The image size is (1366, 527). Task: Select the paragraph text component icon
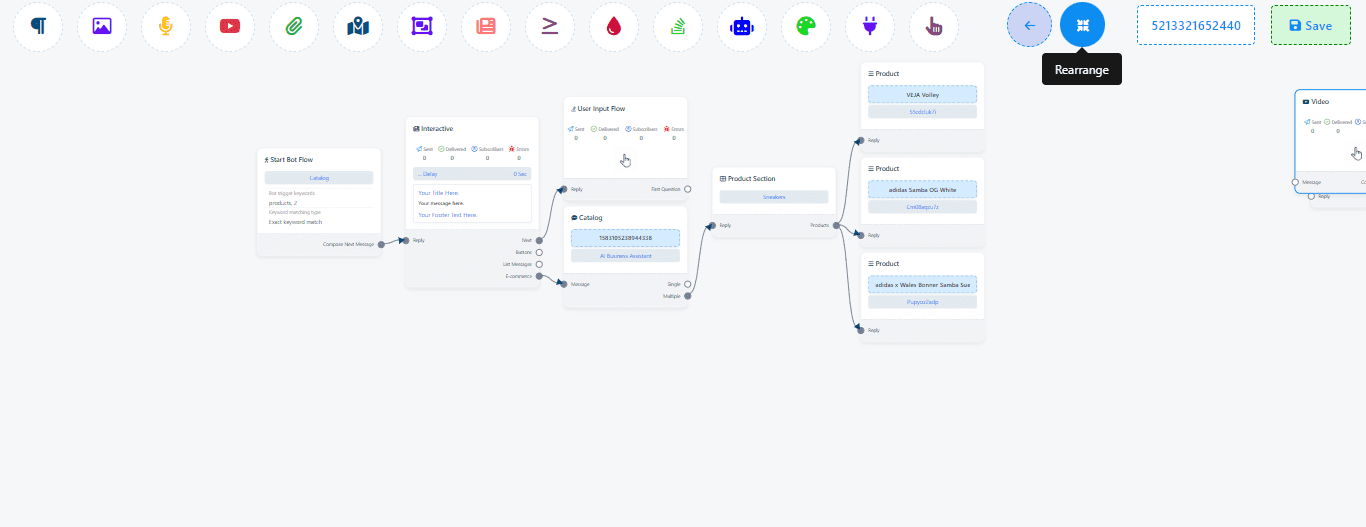38,26
